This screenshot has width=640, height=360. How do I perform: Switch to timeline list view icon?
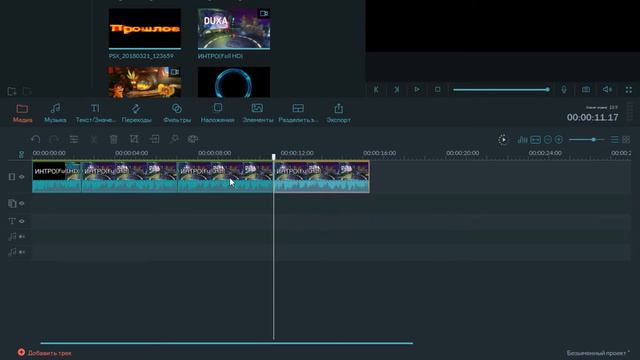tap(614, 140)
